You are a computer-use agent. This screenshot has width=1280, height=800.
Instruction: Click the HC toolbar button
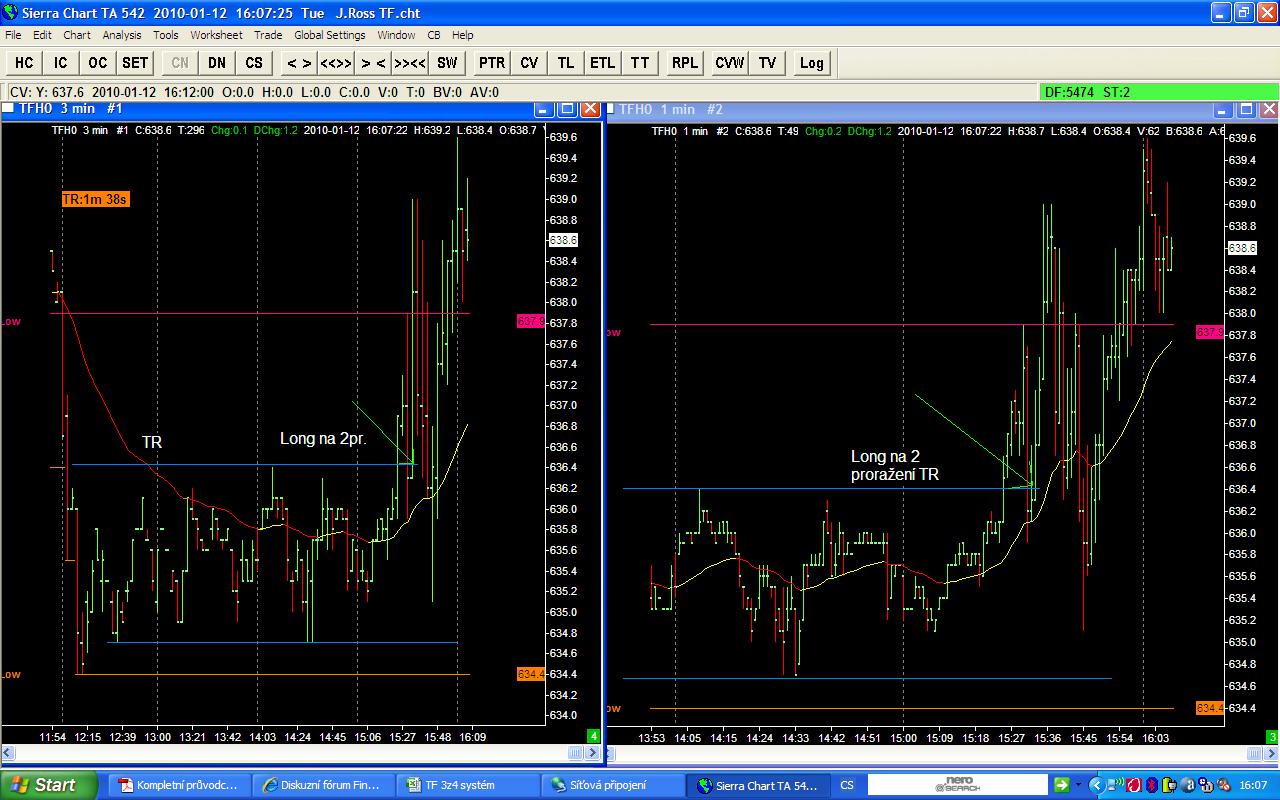[x=24, y=62]
